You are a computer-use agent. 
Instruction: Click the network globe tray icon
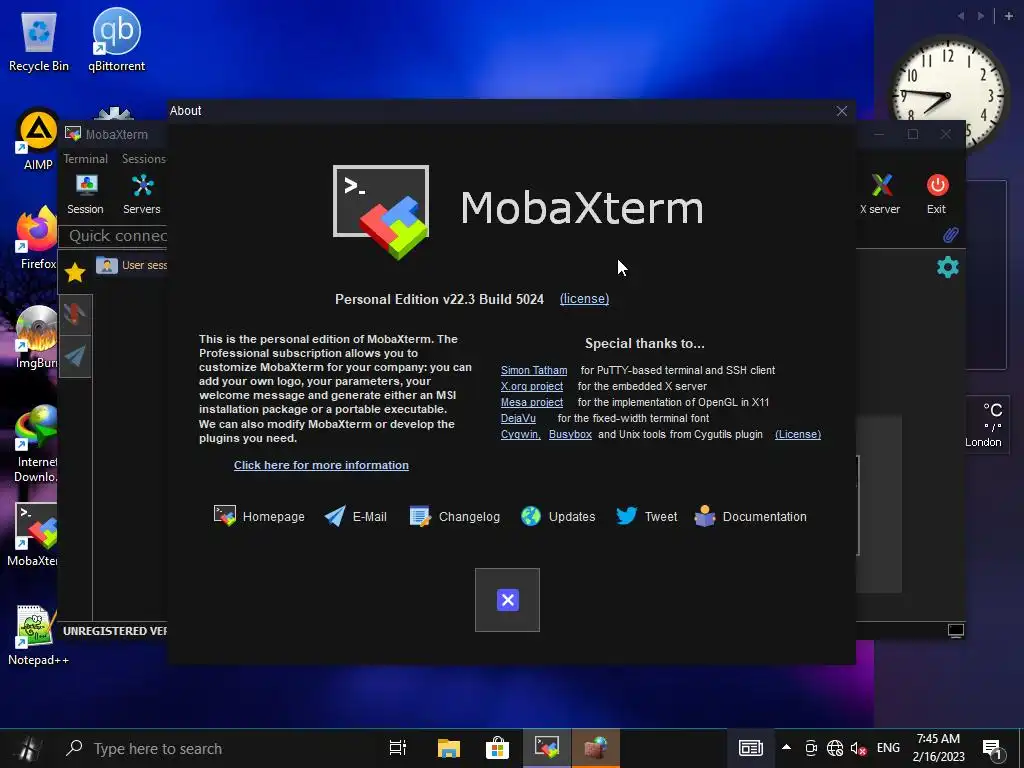[835, 748]
